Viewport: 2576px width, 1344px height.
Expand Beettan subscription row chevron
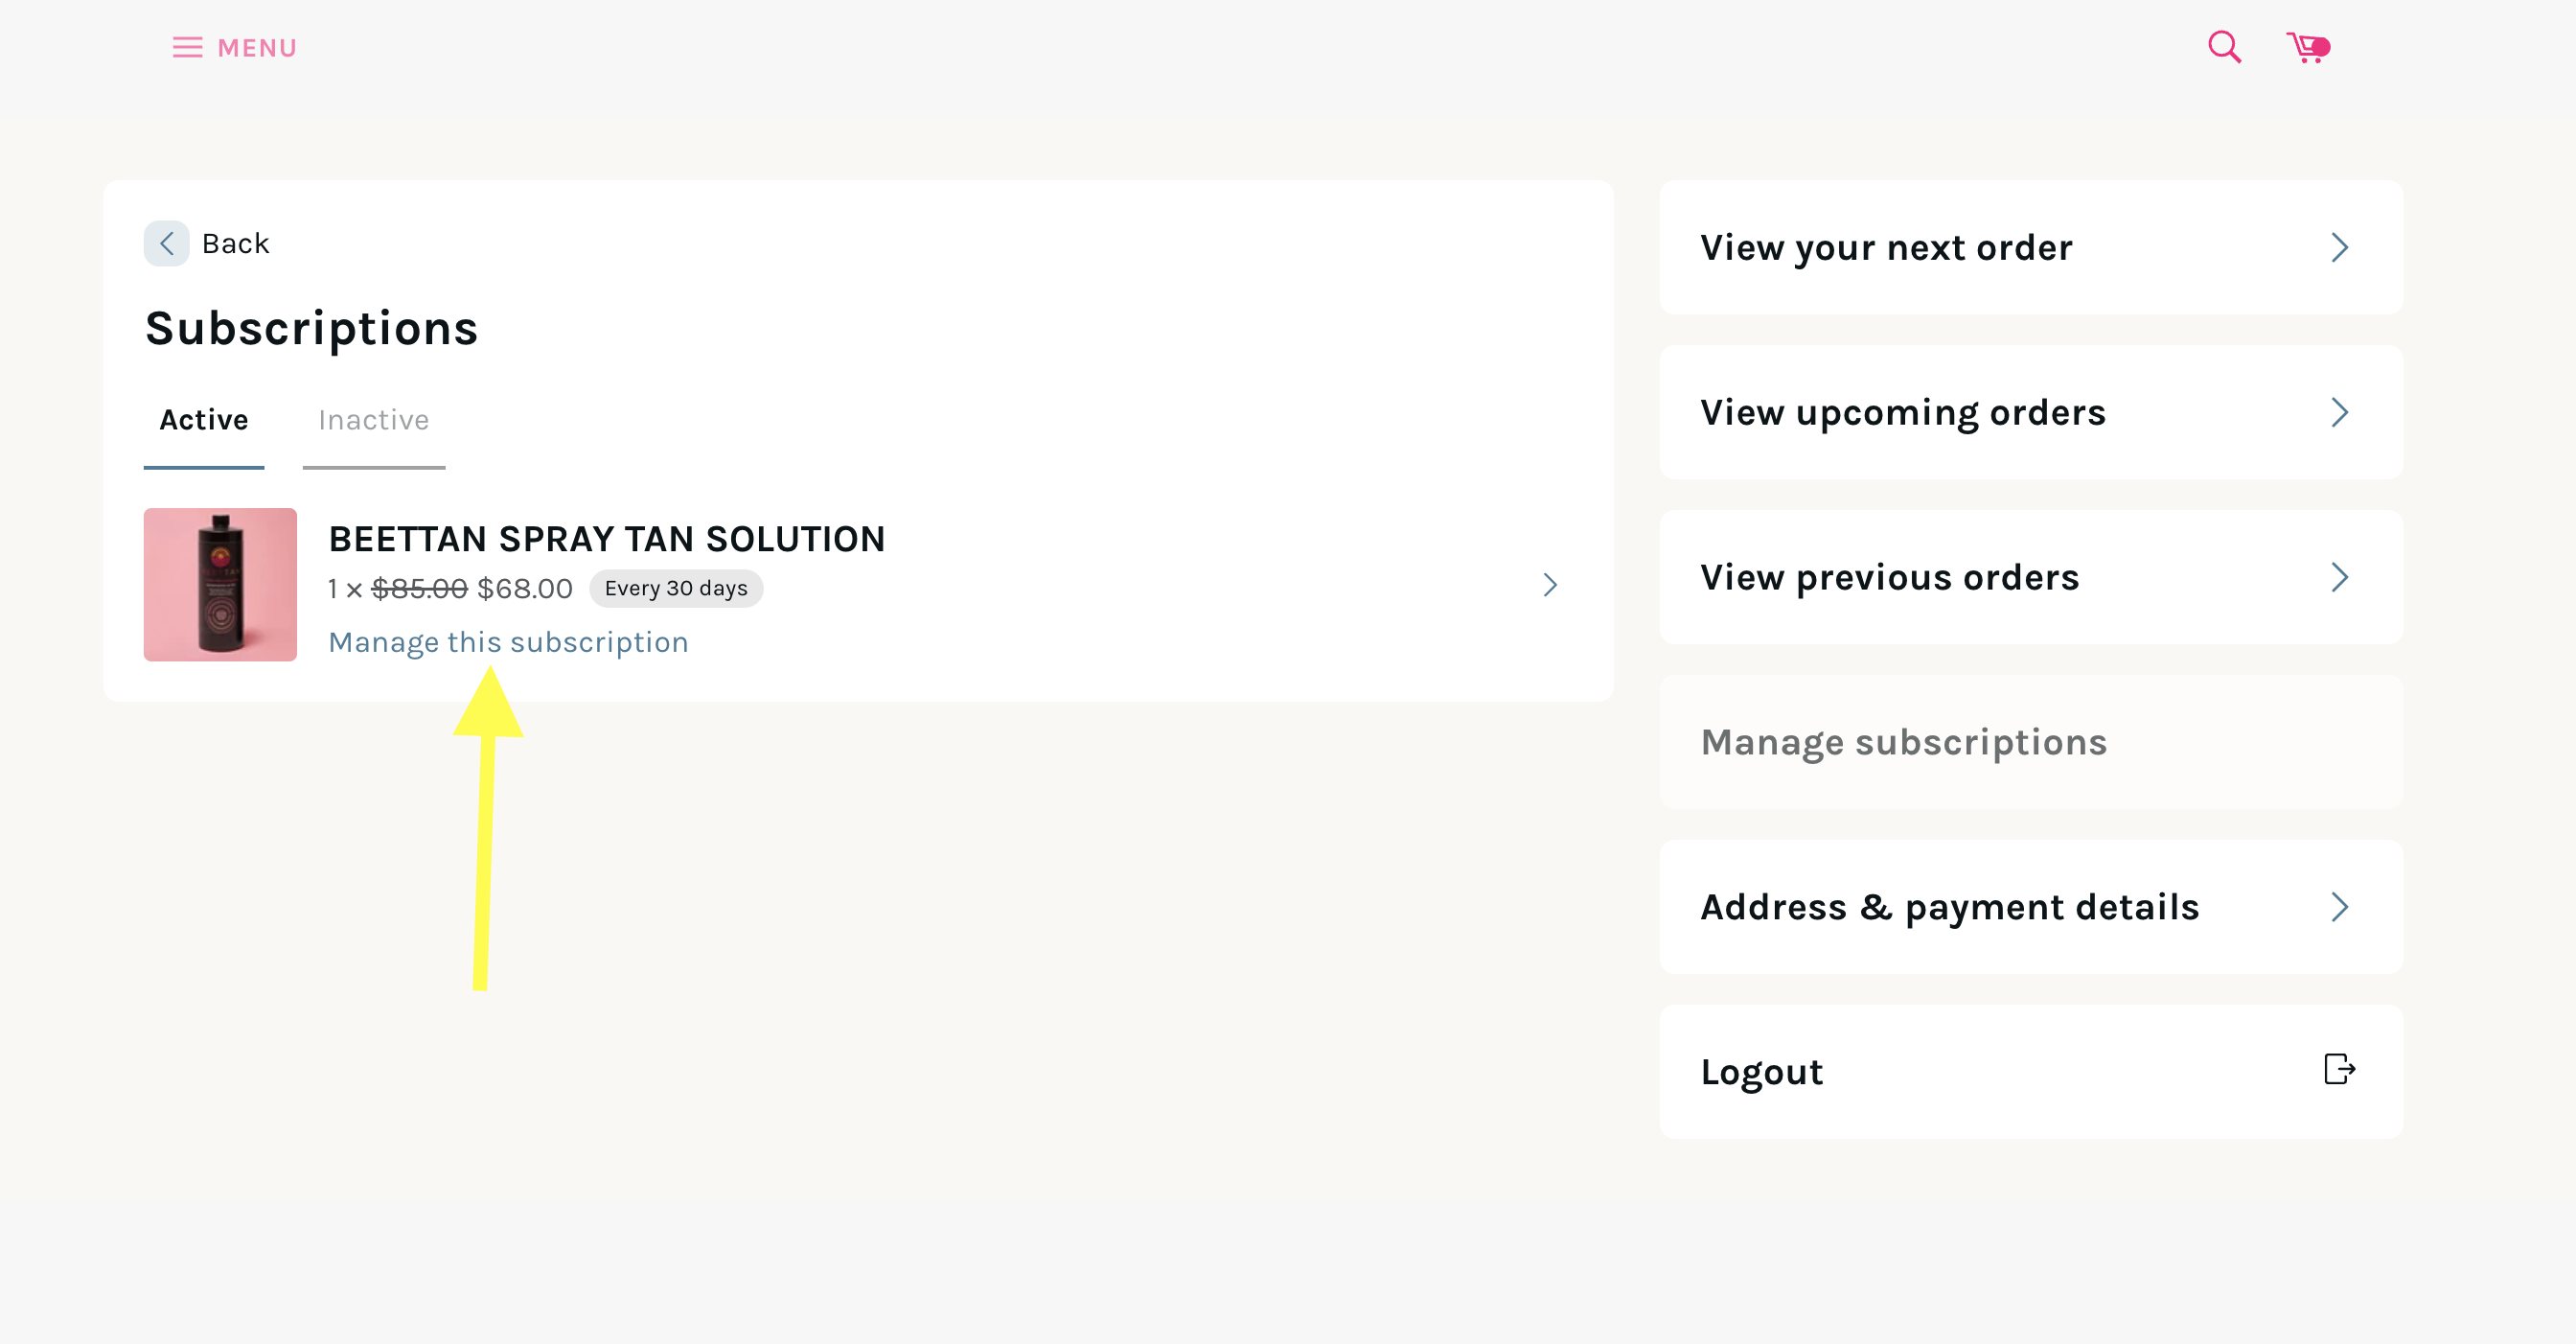[1549, 585]
